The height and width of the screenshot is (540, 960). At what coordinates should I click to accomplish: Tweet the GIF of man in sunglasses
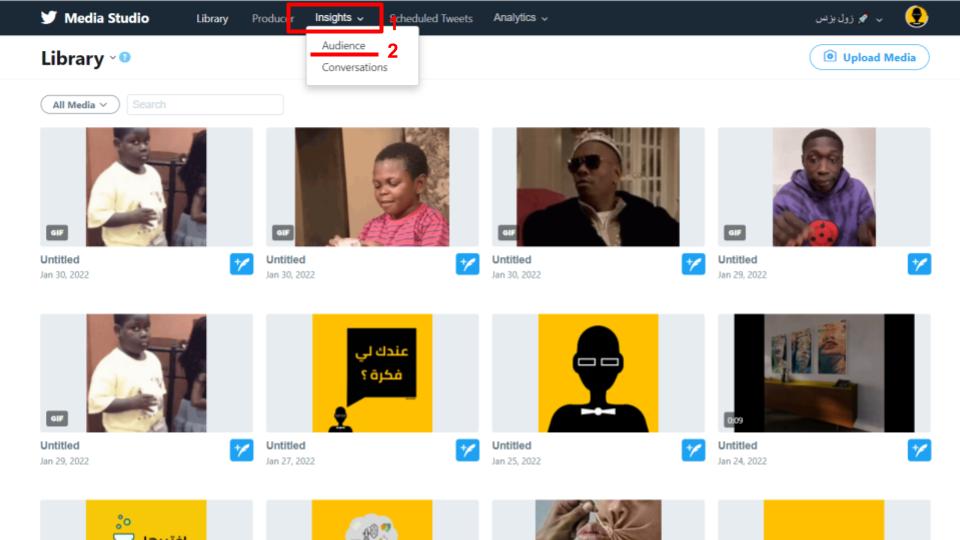(x=693, y=264)
